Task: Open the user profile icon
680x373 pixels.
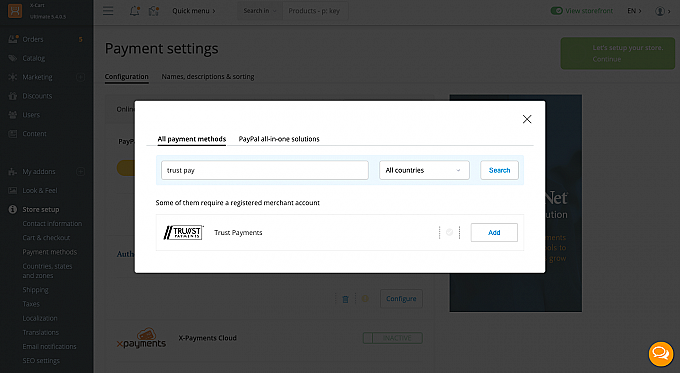Action: (660, 11)
